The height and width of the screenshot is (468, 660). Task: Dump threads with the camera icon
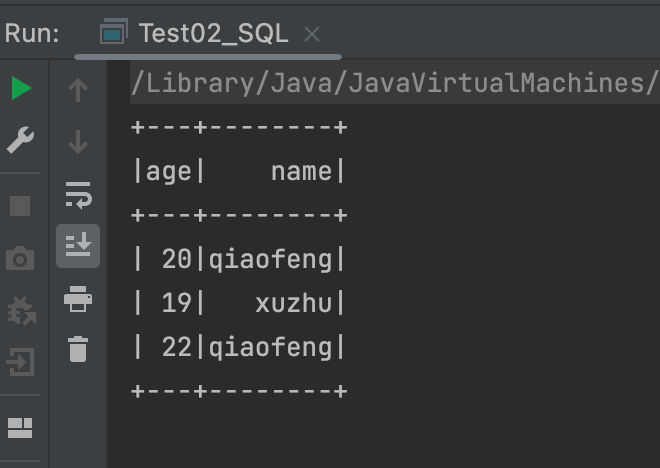click(21, 260)
